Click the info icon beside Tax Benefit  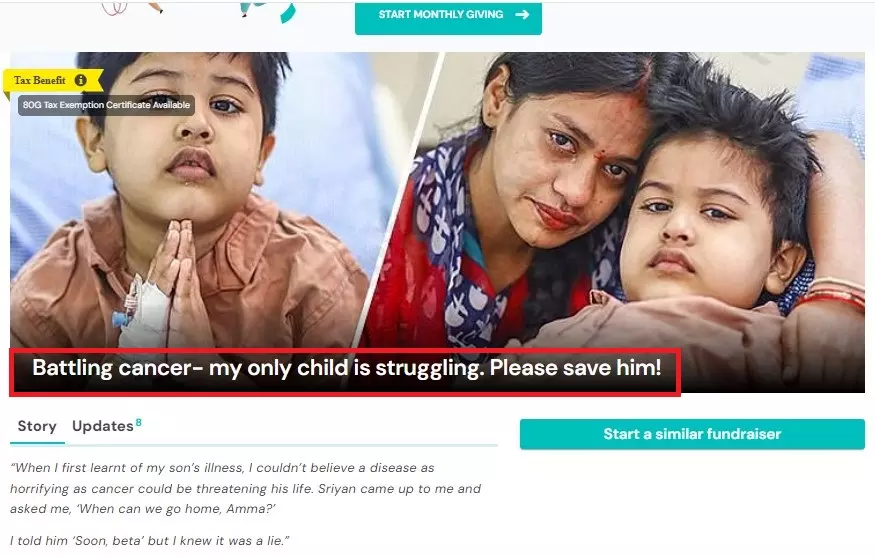81,80
